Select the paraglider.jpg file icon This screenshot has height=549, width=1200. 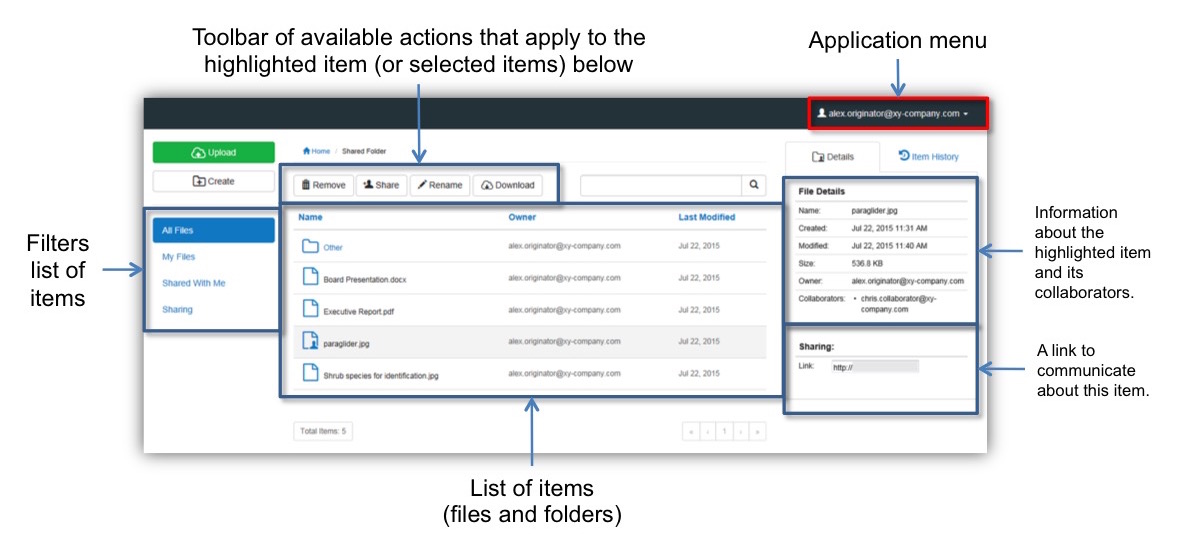pos(310,341)
